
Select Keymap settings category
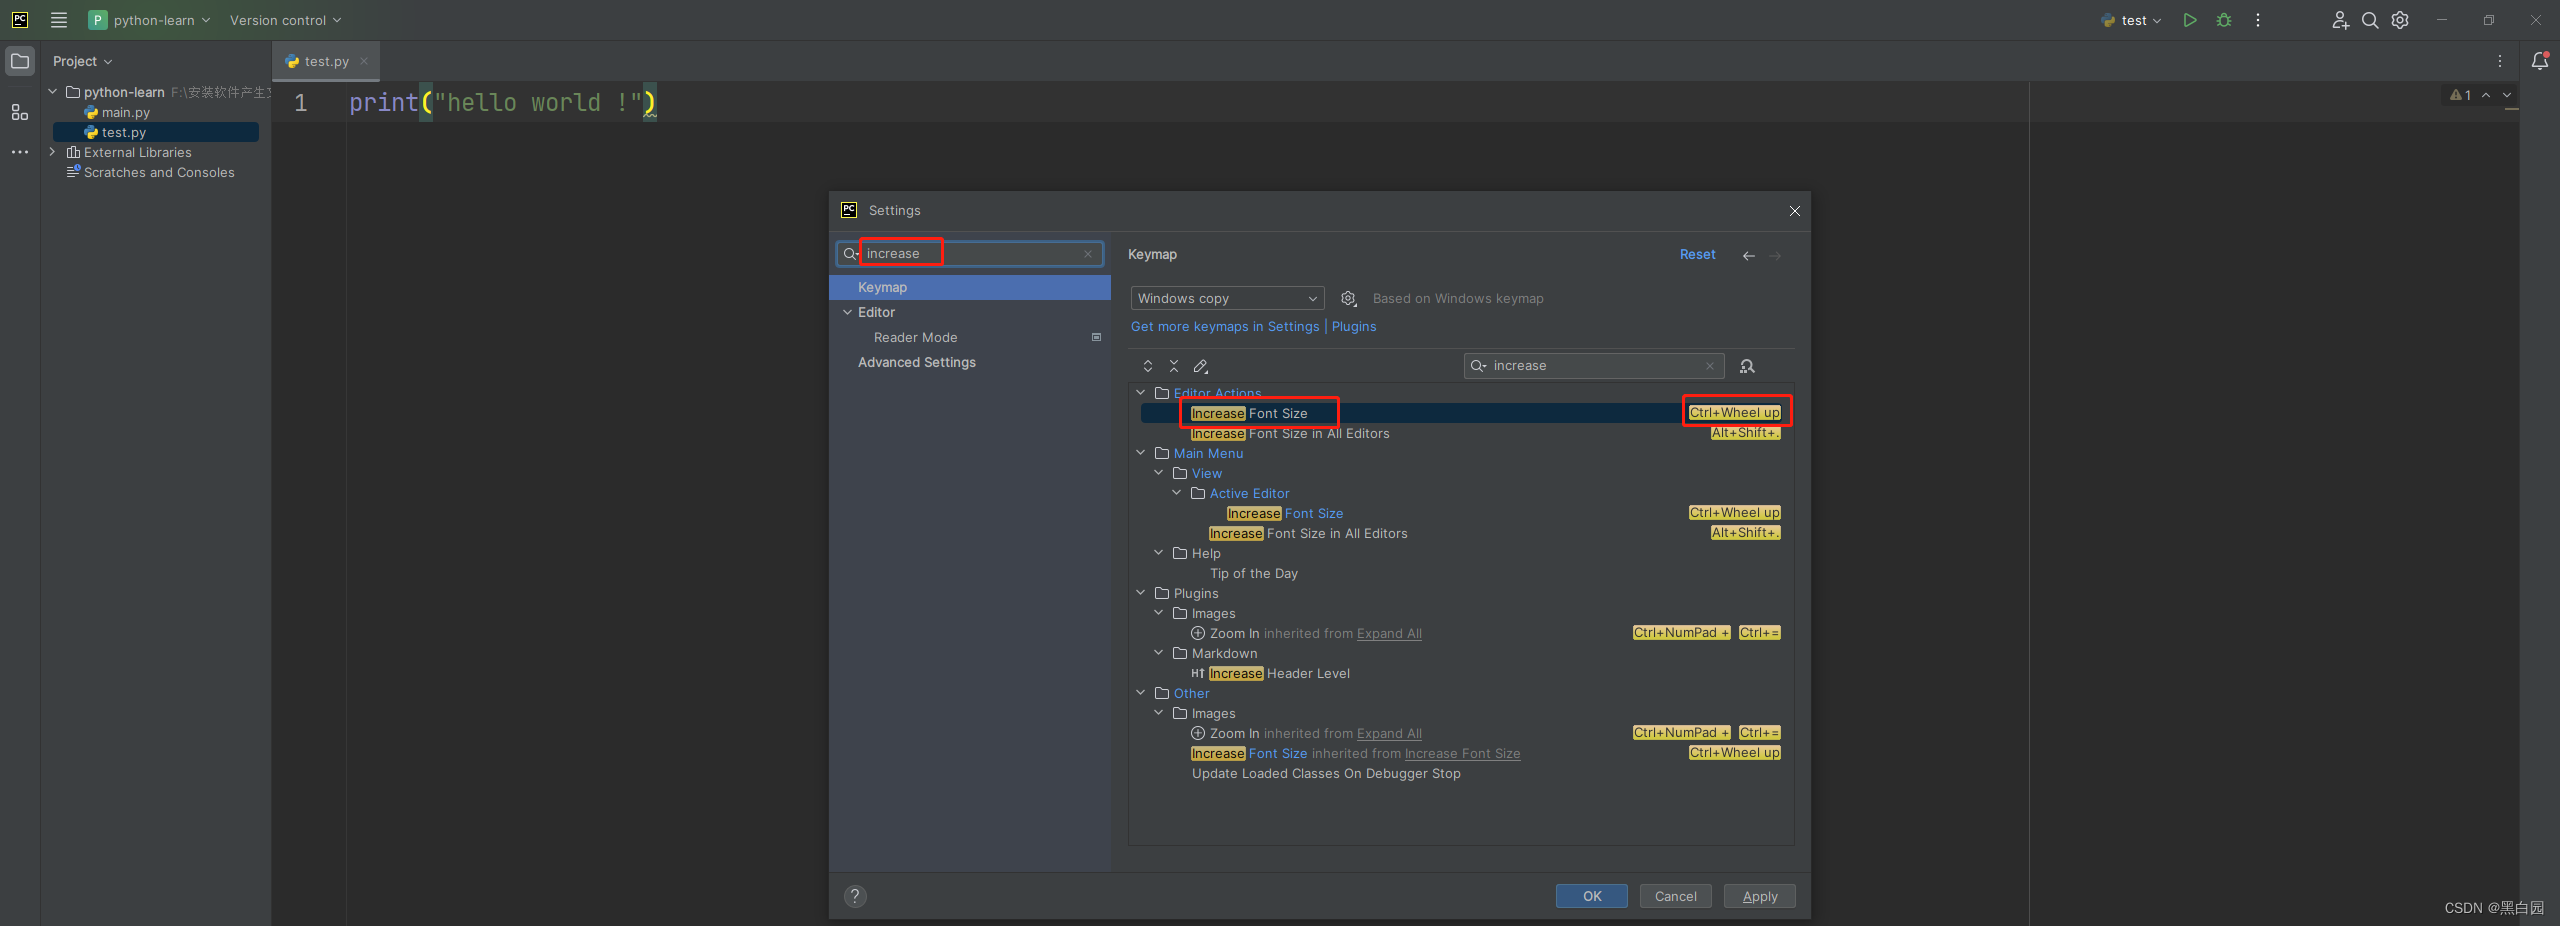tap(970, 287)
